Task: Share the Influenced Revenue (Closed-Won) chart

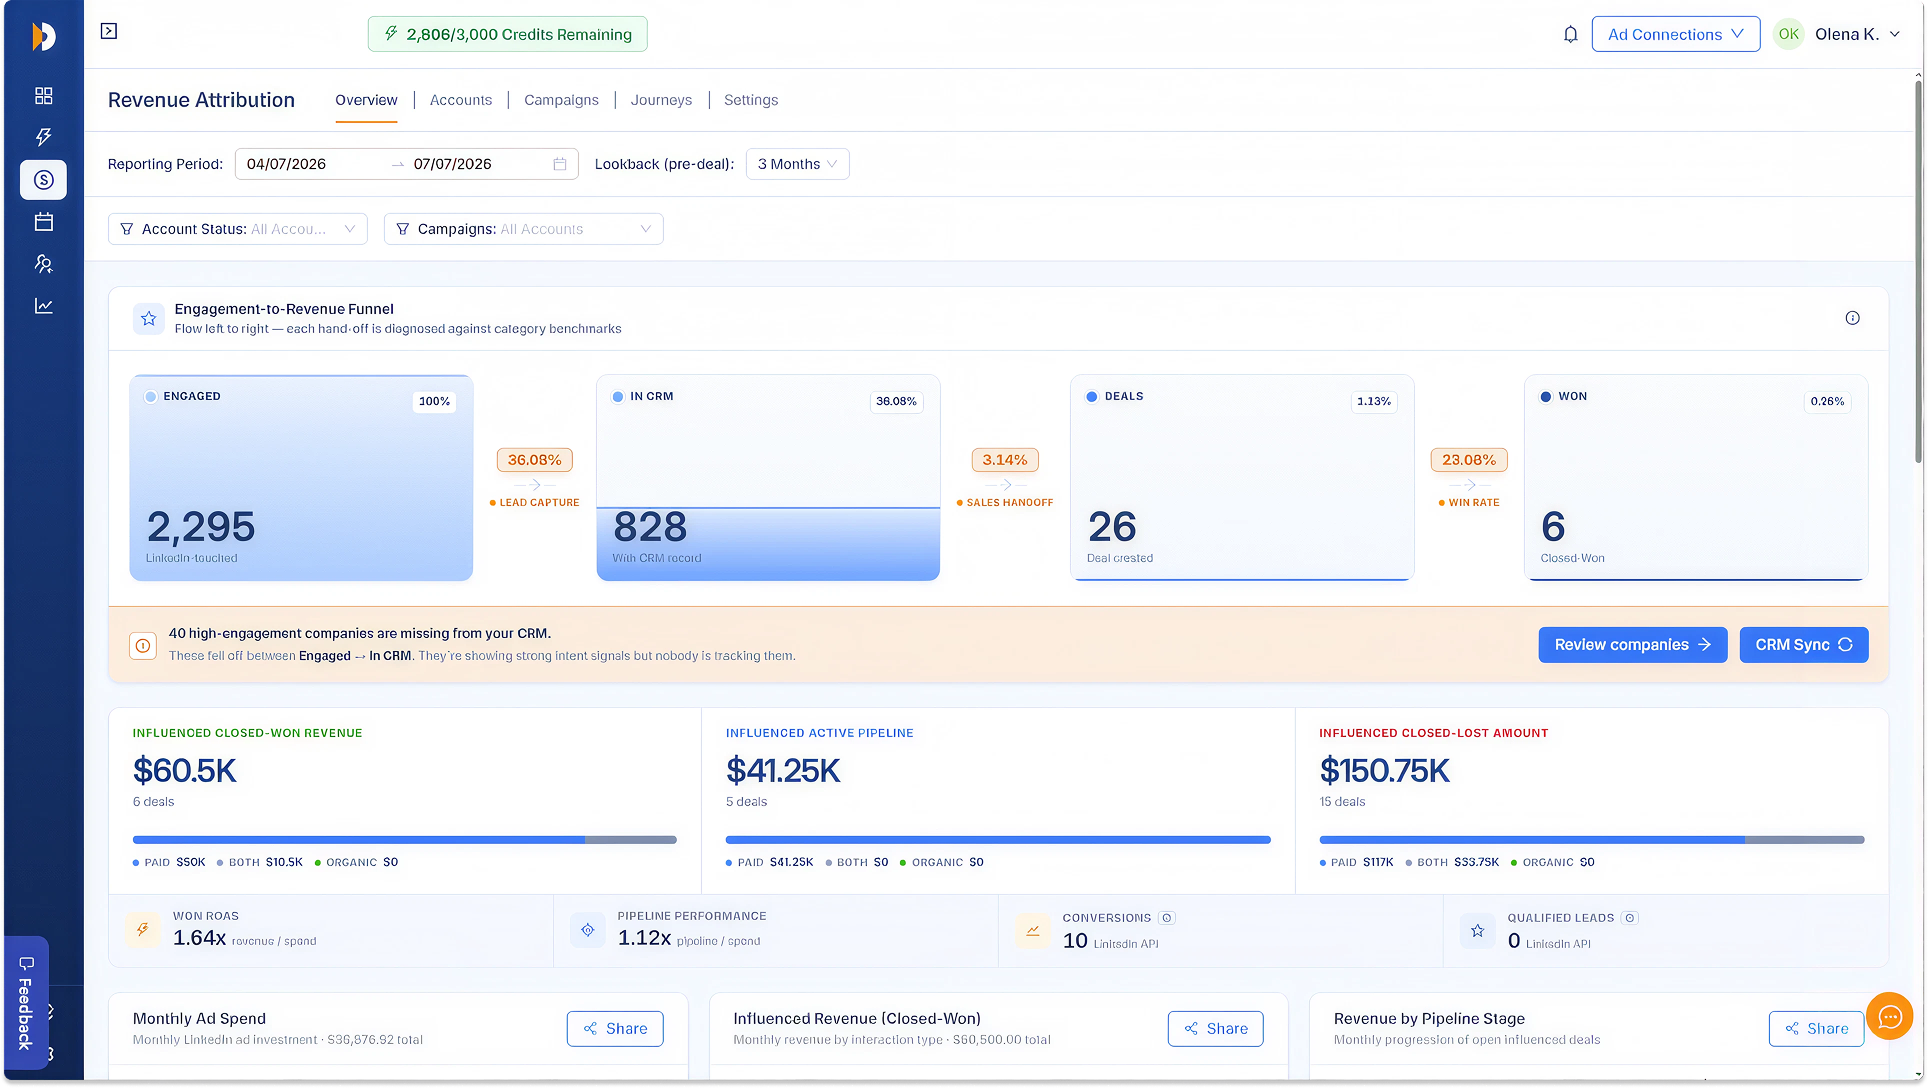Action: pos(1215,1029)
